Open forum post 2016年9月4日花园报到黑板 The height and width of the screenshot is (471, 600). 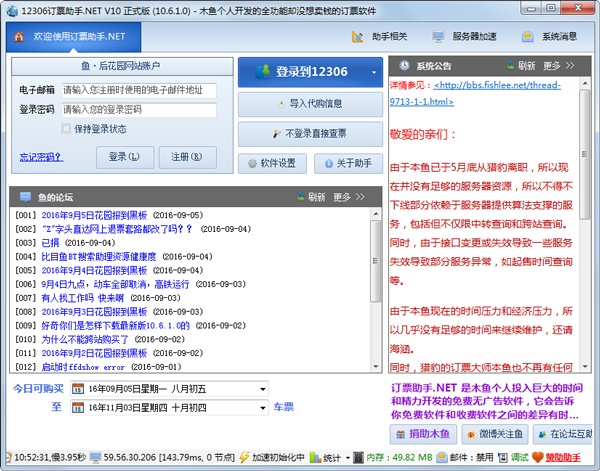pyautogui.click(x=94, y=271)
